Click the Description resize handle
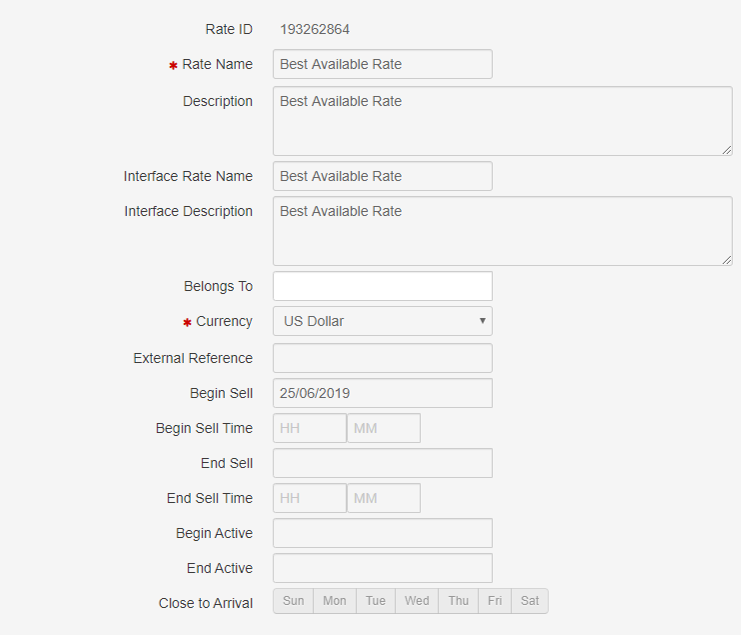 [x=727, y=150]
